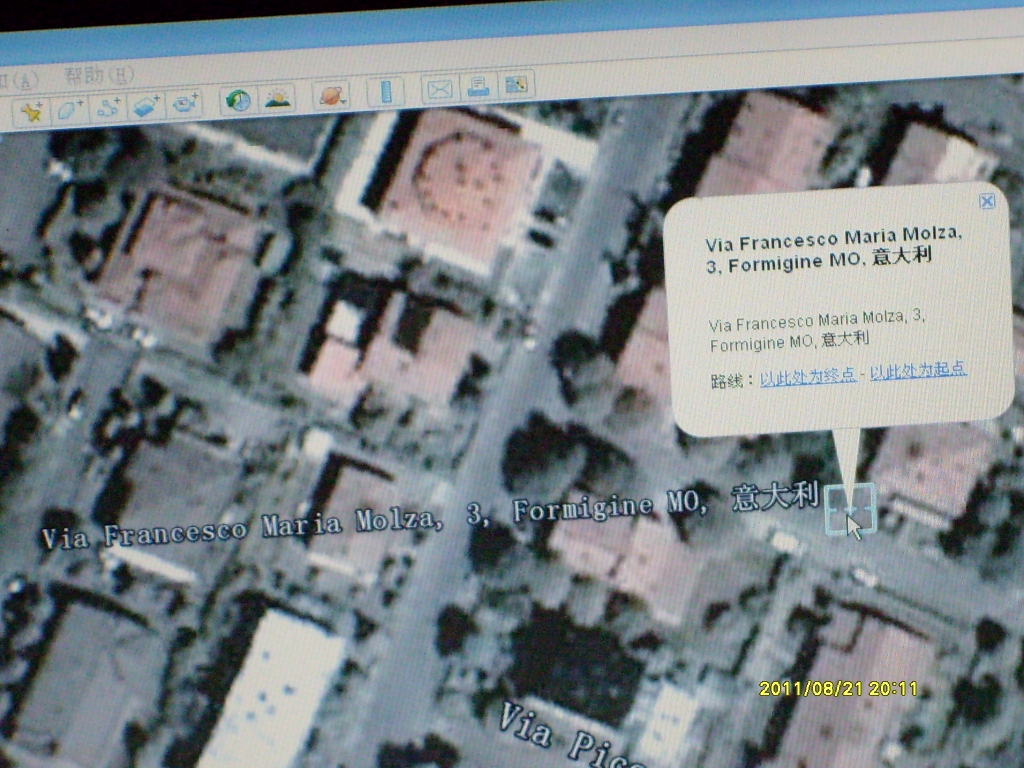Click the 以此处为终点 route link
The height and width of the screenshot is (768, 1024).
pos(807,375)
